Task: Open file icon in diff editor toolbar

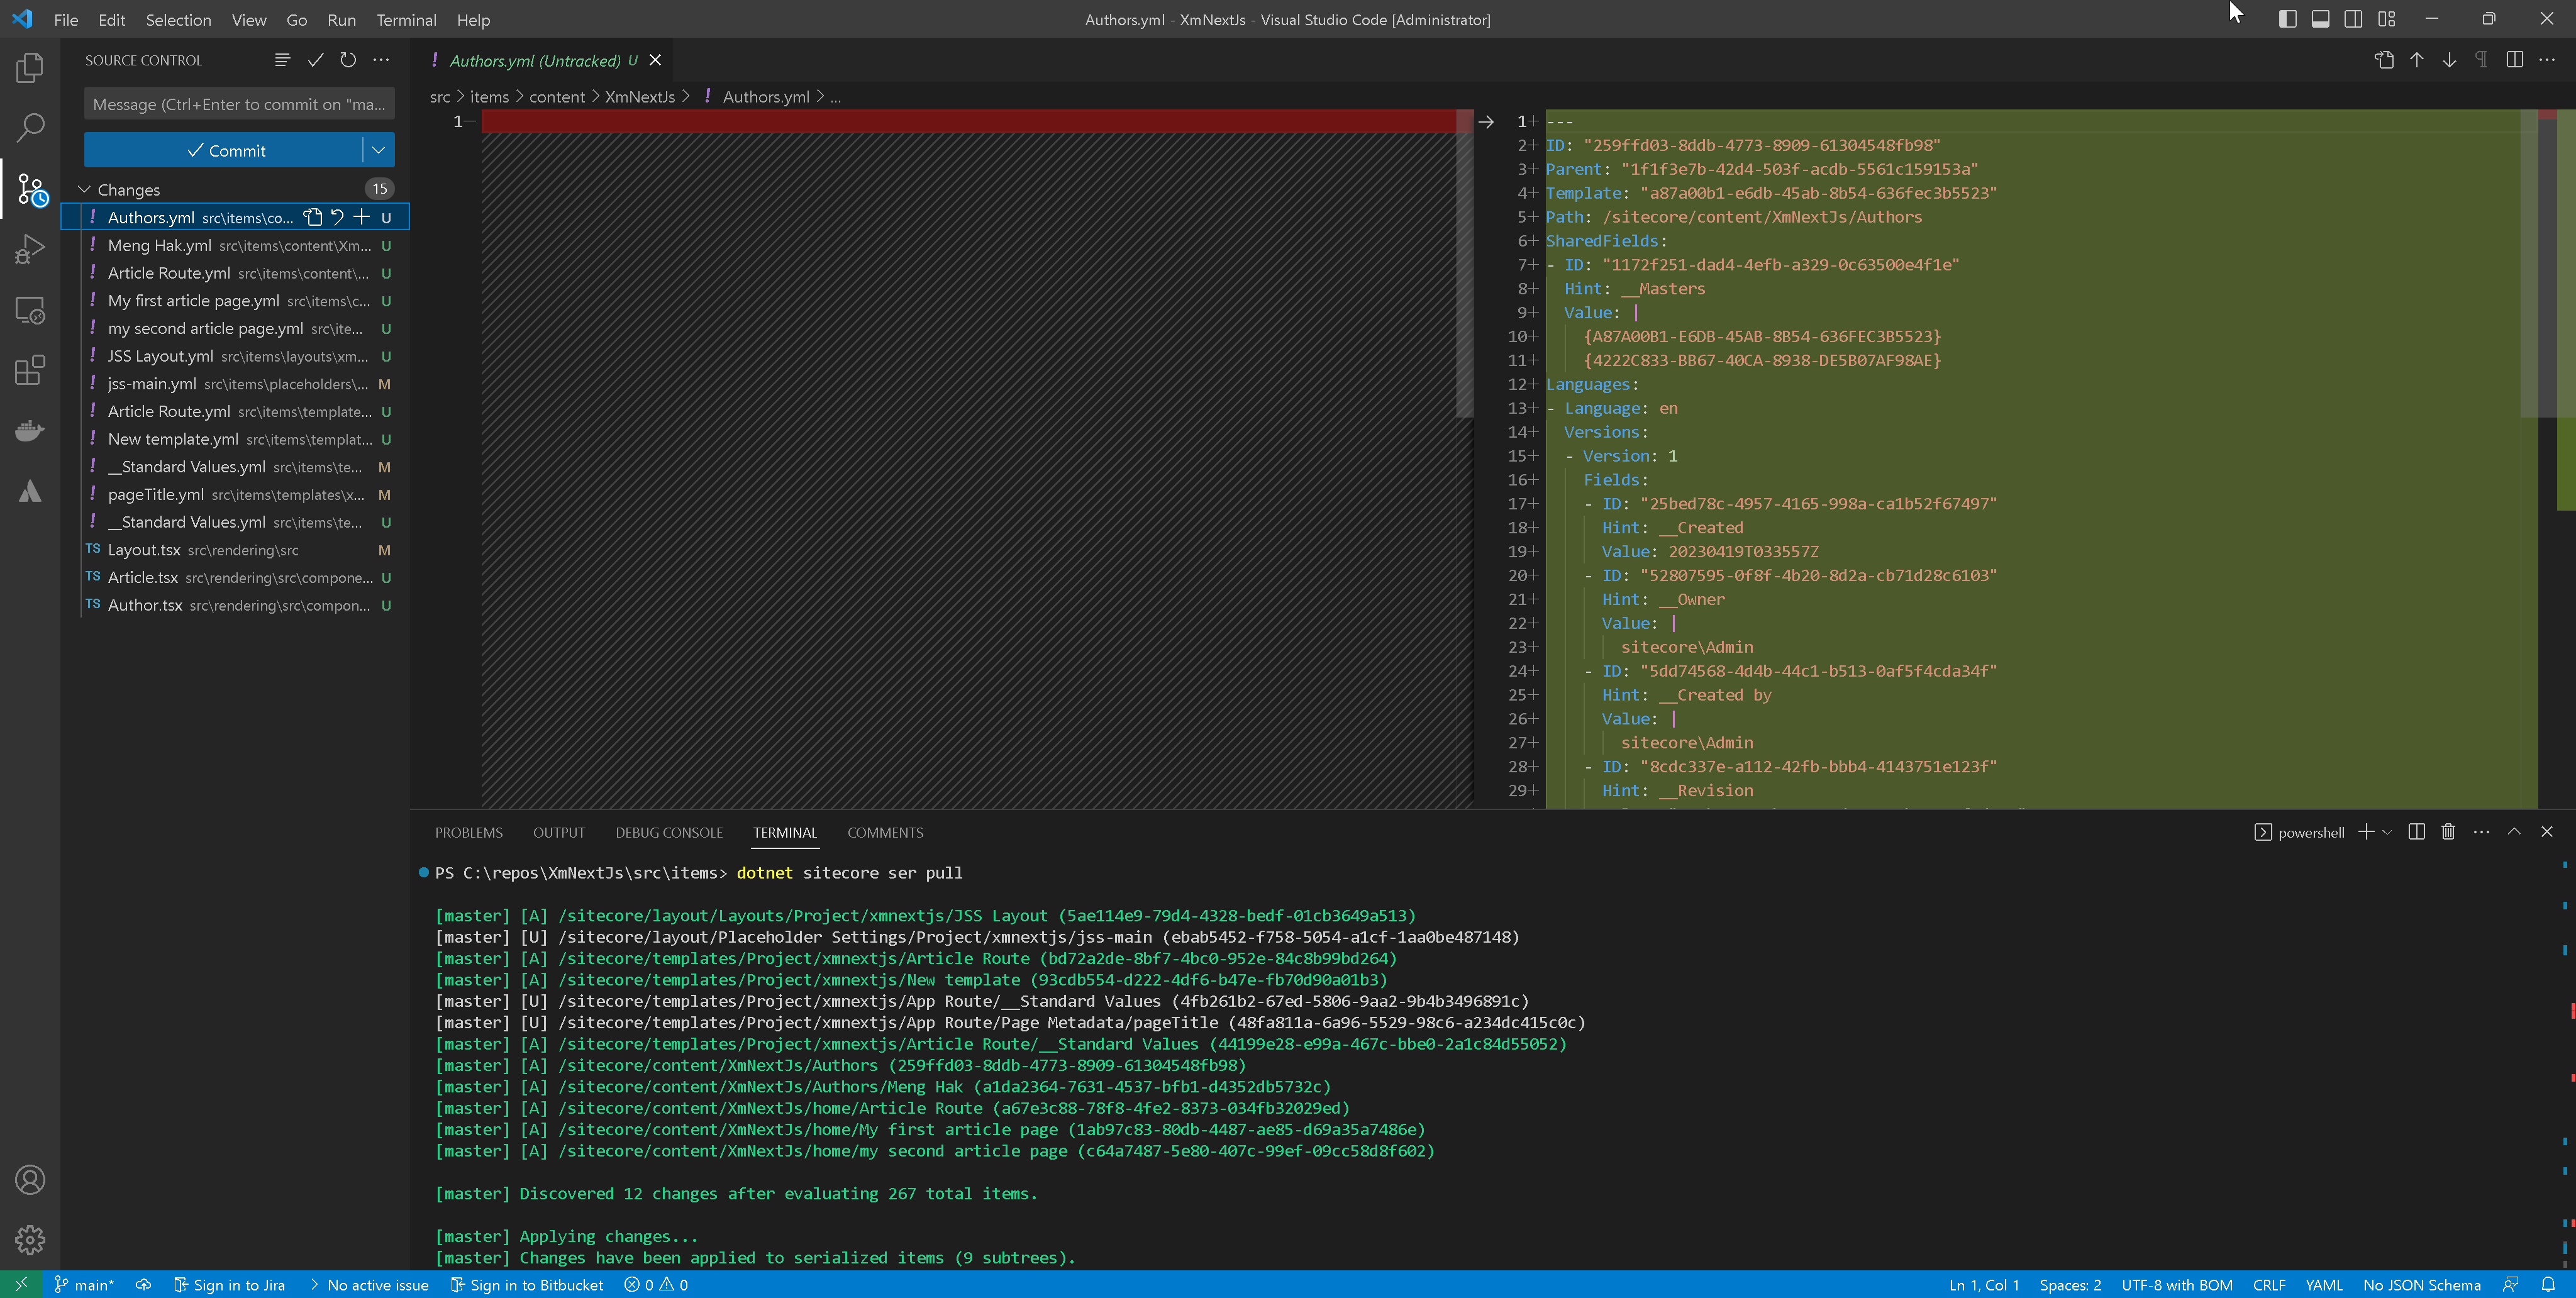Action: pyautogui.click(x=2384, y=60)
